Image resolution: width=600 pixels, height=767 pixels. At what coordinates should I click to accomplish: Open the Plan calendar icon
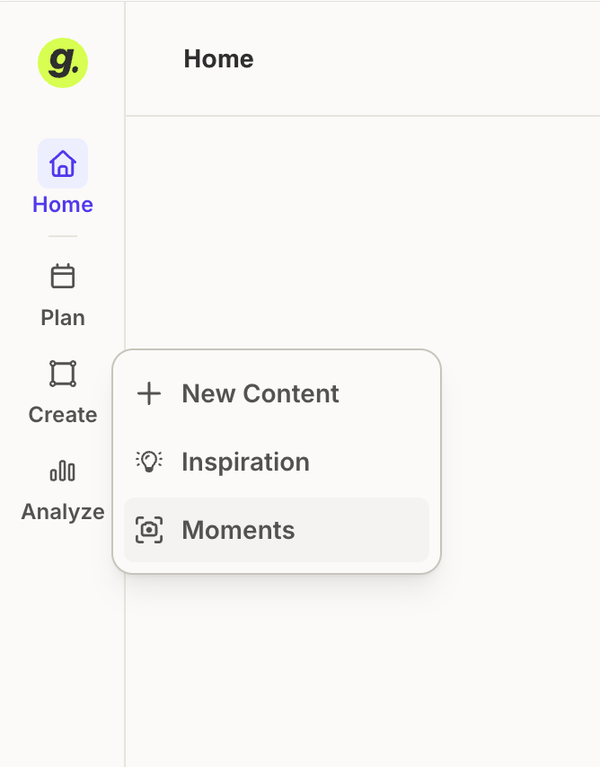tap(63, 276)
